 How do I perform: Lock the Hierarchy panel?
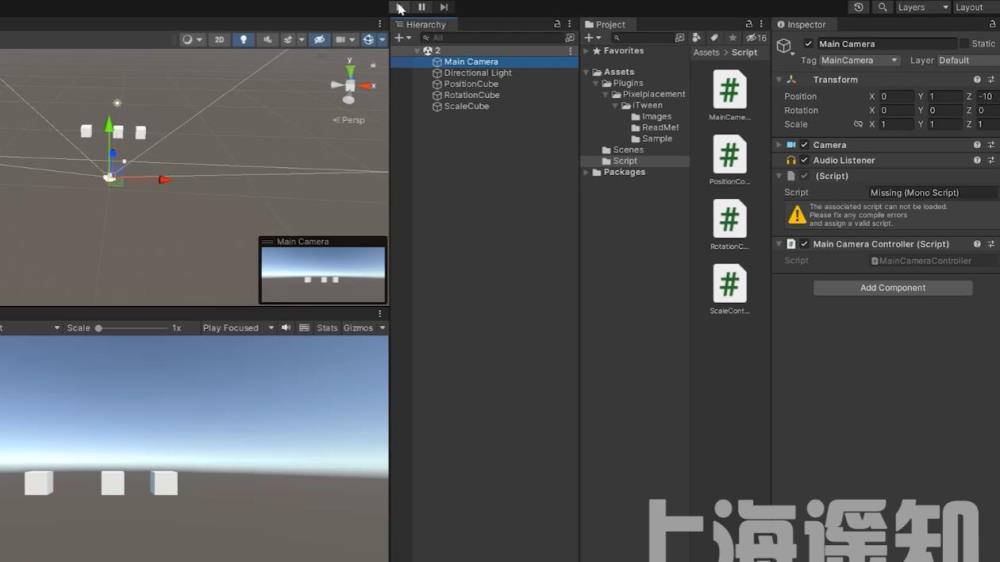click(x=557, y=24)
